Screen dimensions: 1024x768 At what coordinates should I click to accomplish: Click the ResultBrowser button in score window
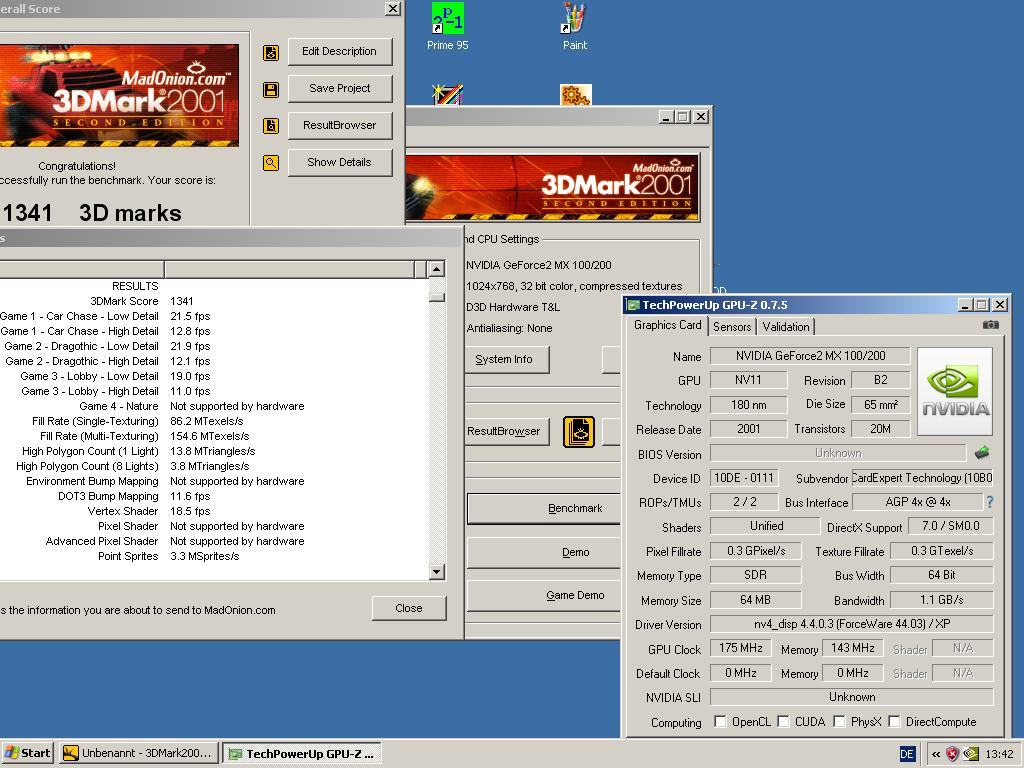click(x=340, y=125)
